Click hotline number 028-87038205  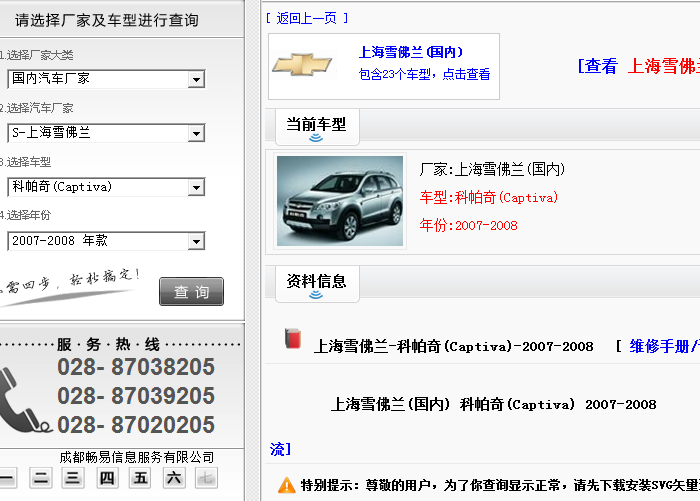136,367
